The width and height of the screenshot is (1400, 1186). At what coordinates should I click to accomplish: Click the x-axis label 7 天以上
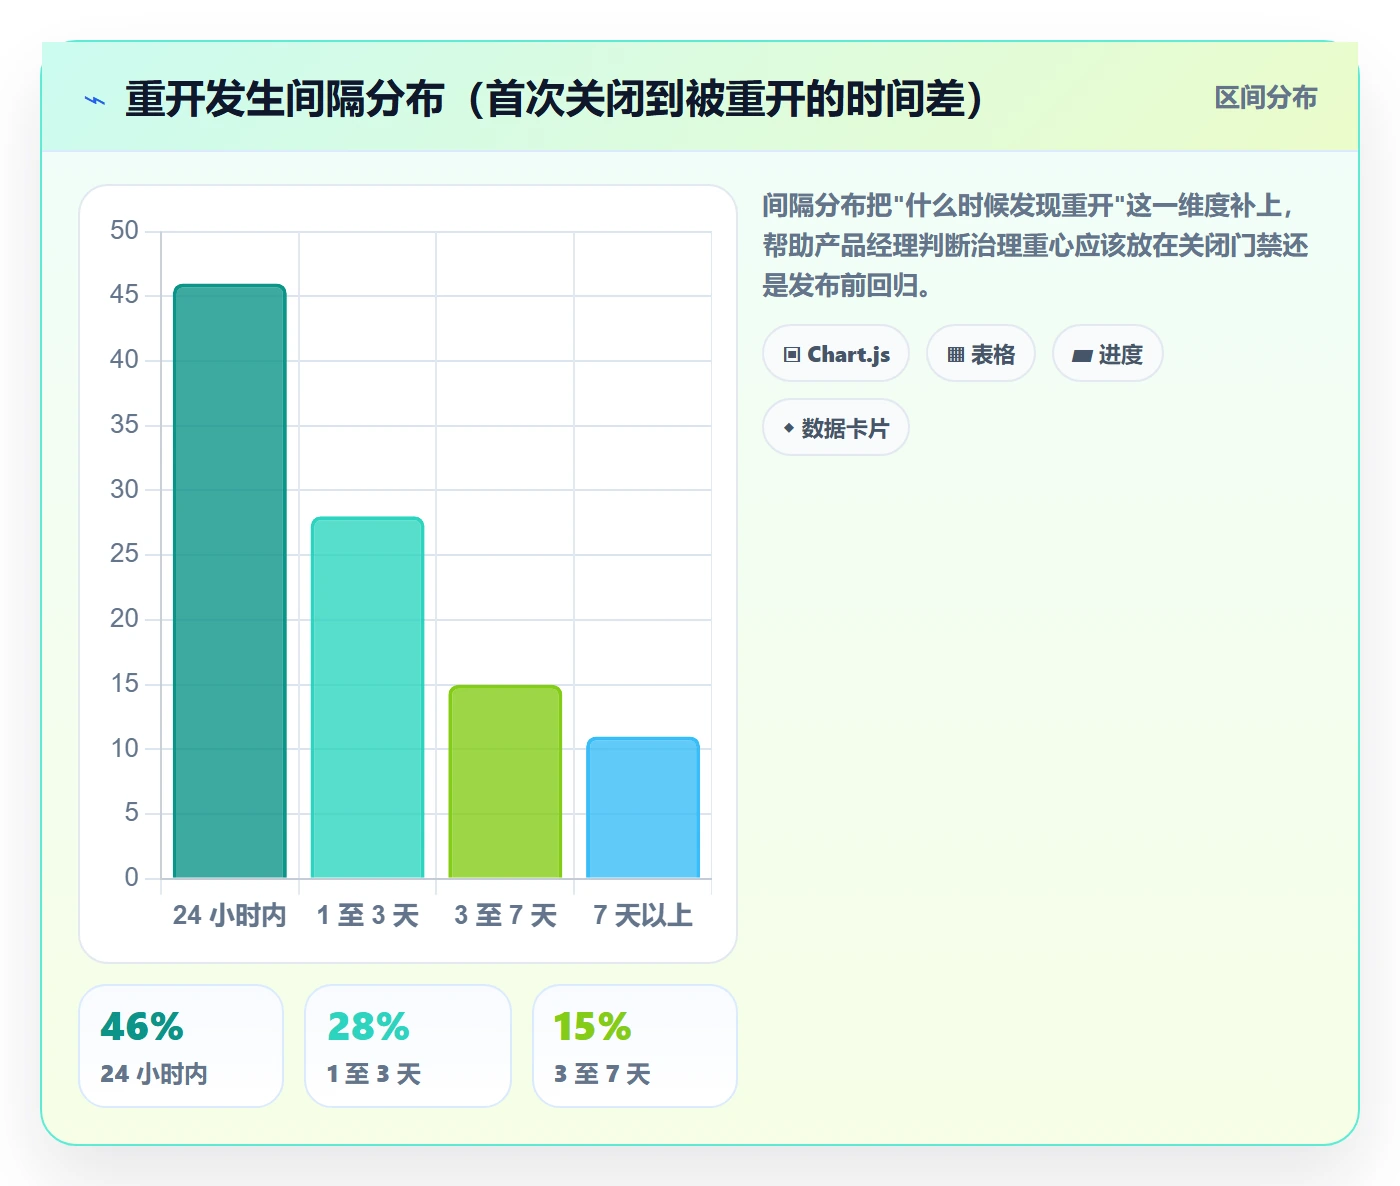click(643, 915)
